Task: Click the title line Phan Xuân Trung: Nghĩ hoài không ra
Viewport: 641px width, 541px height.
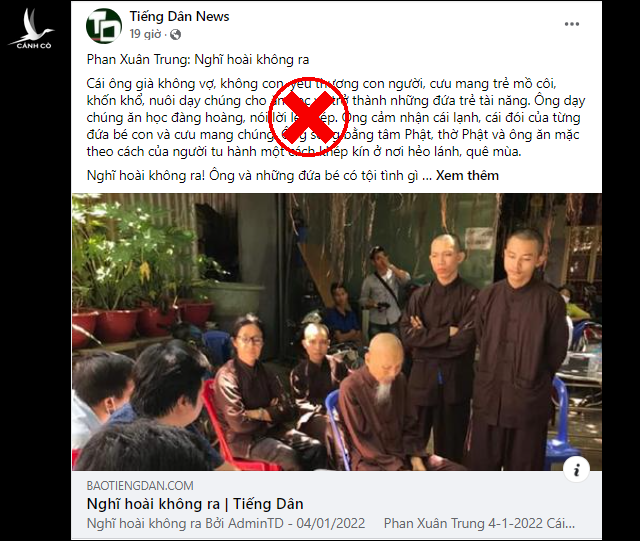Action: 198,60
